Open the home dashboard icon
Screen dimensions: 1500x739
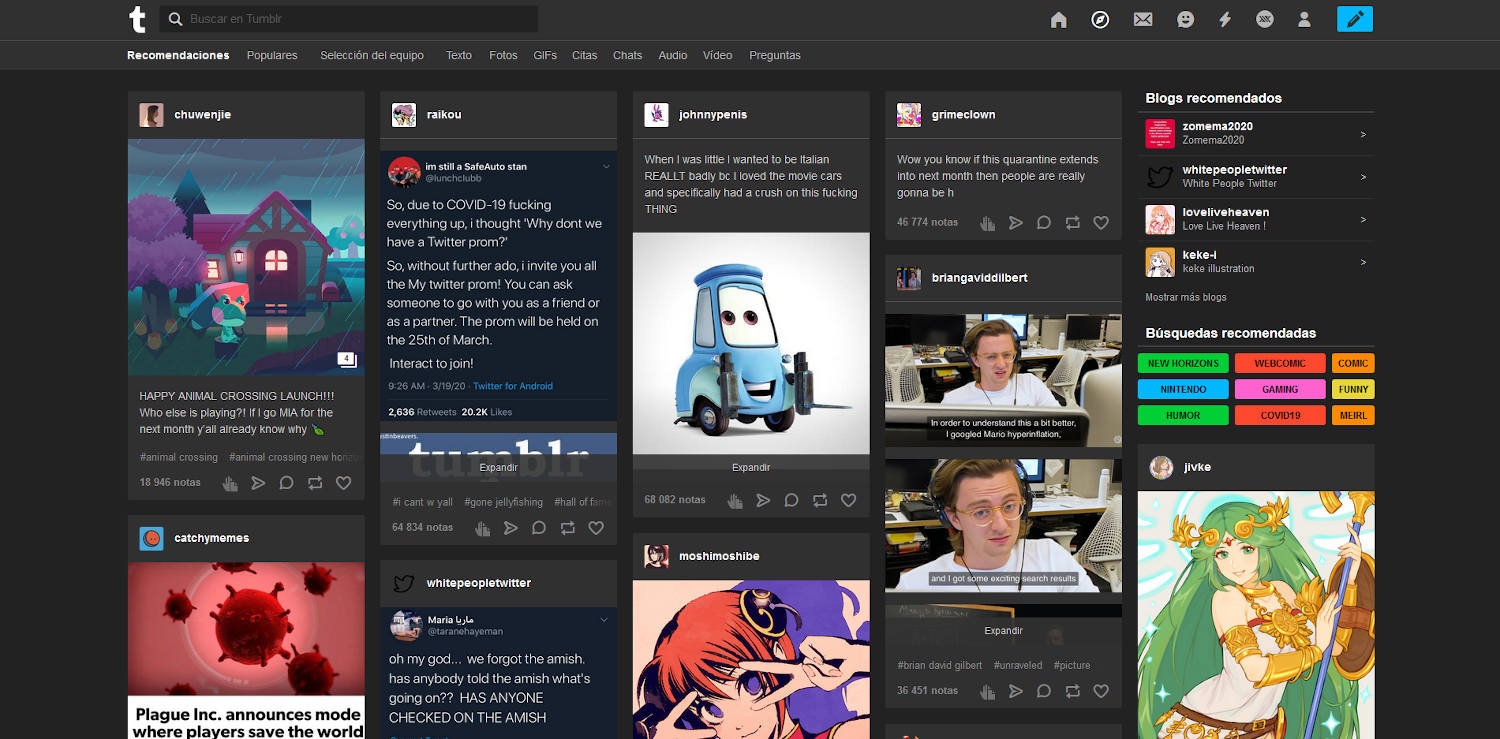coord(1059,20)
